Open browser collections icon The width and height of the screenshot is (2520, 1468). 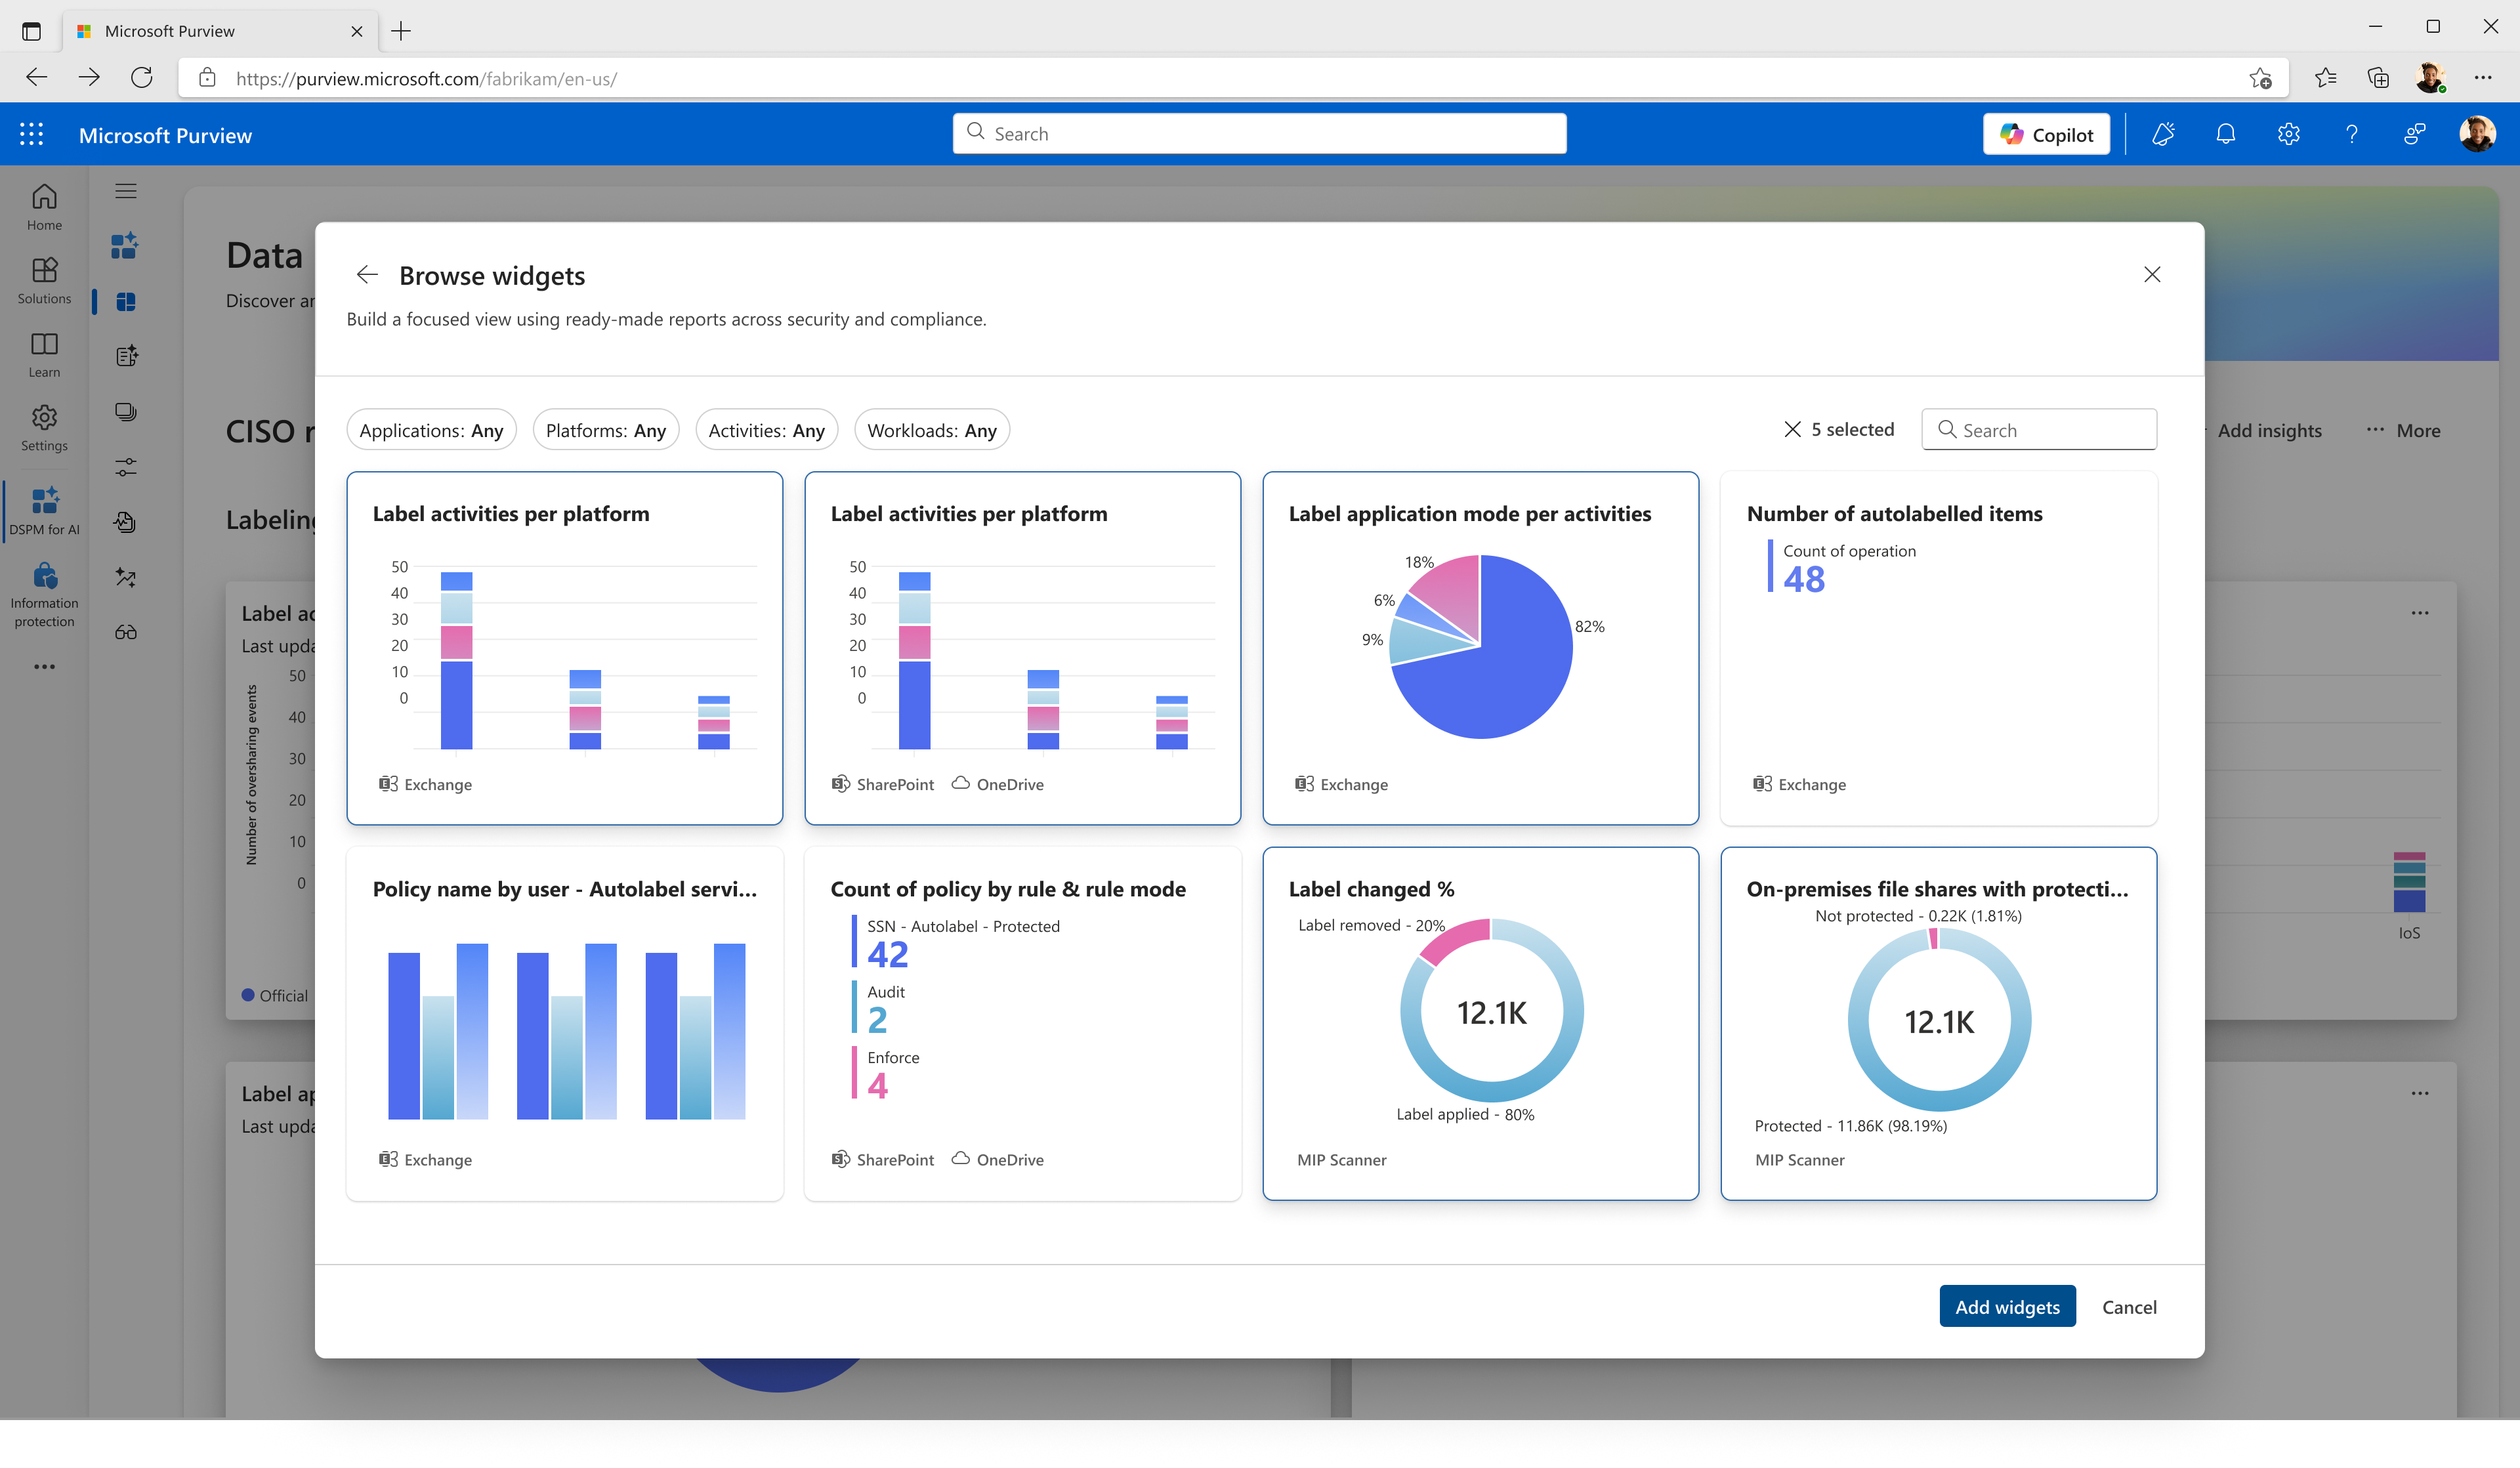pyautogui.click(x=2379, y=78)
